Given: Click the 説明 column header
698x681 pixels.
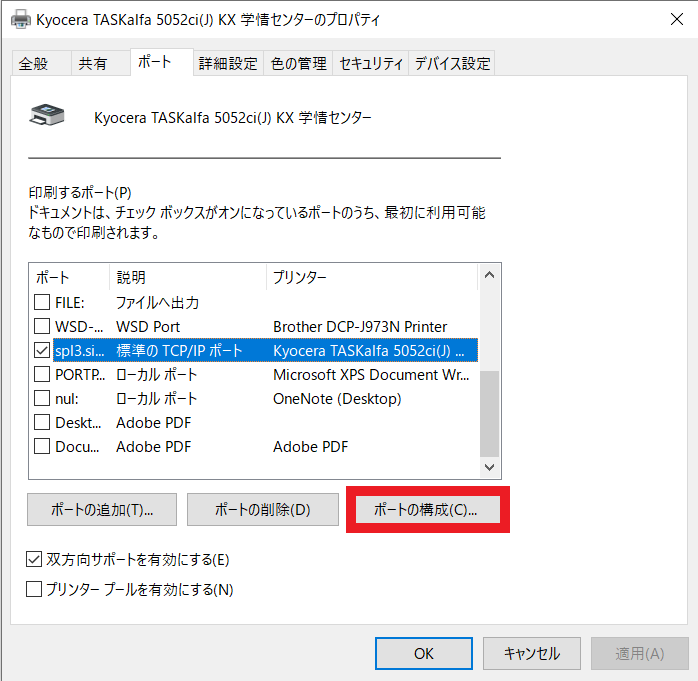Looking at the screenshot, I should coord(188,277).
